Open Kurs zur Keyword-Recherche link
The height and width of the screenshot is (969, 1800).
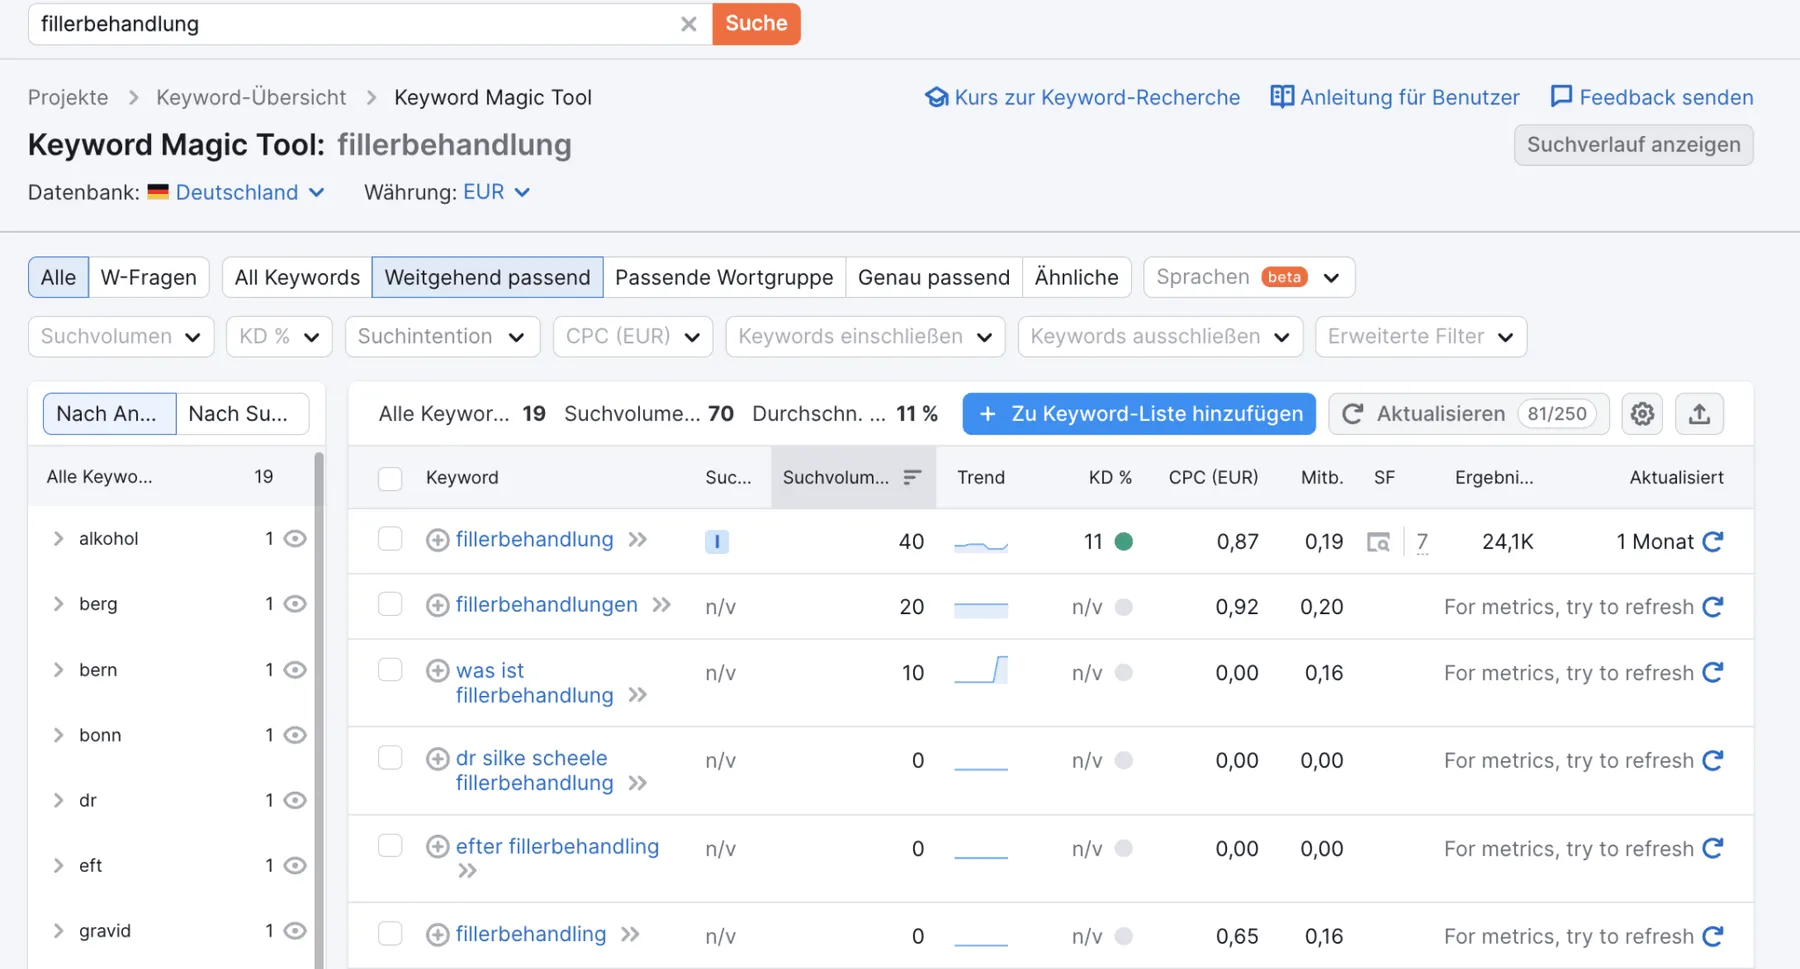click(1083, 97)
